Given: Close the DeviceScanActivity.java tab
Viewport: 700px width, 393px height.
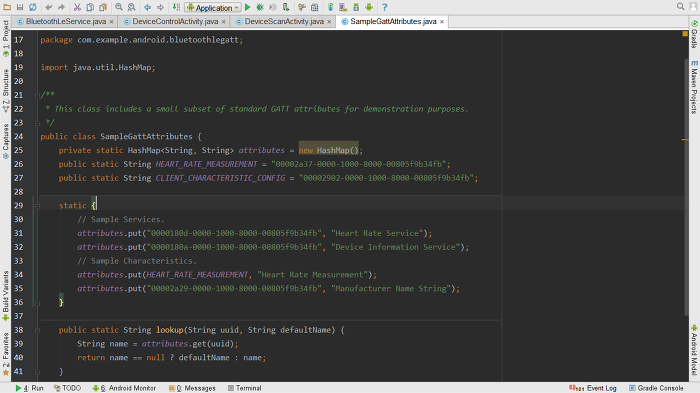Looking at the screenshot, I should click(x=329, y=21).
